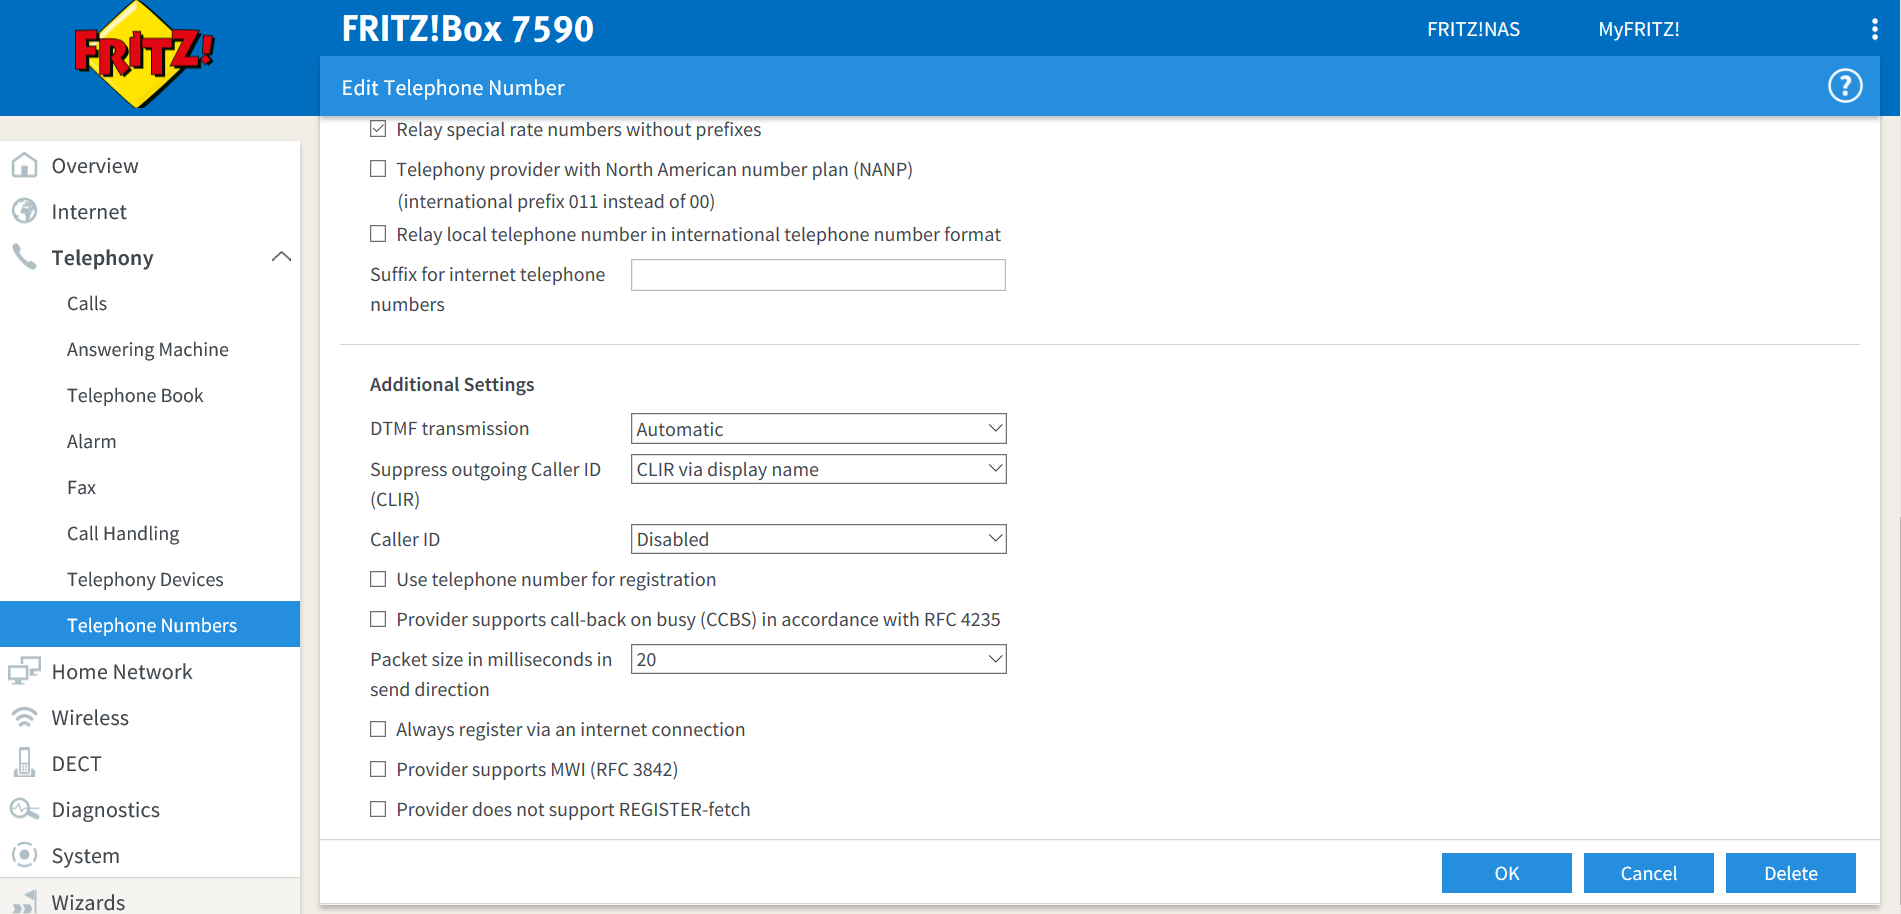Click the Diagnostics icon
This screenshot has height=914, width=1901.
(x=24, y=809)
